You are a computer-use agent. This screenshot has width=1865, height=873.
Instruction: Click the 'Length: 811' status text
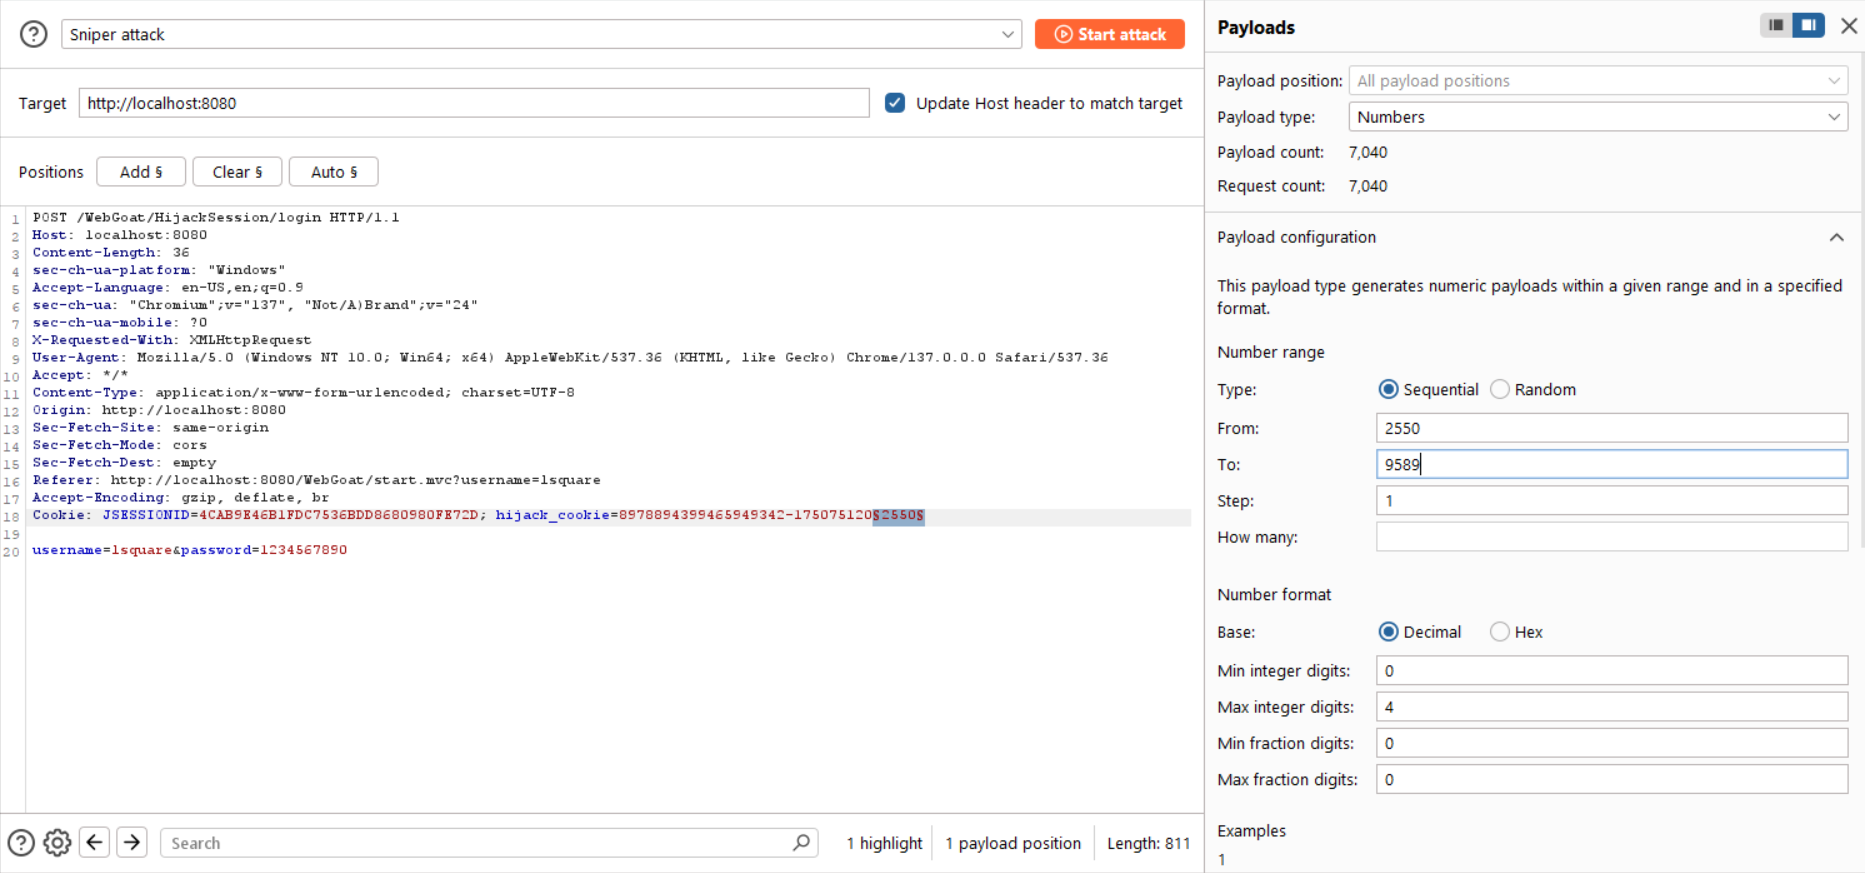pyautogui.click(x=1148, y=843)
